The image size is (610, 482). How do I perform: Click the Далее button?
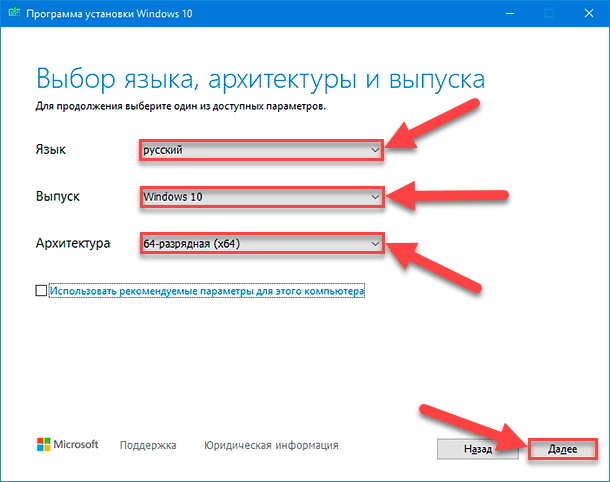[562, 449]
